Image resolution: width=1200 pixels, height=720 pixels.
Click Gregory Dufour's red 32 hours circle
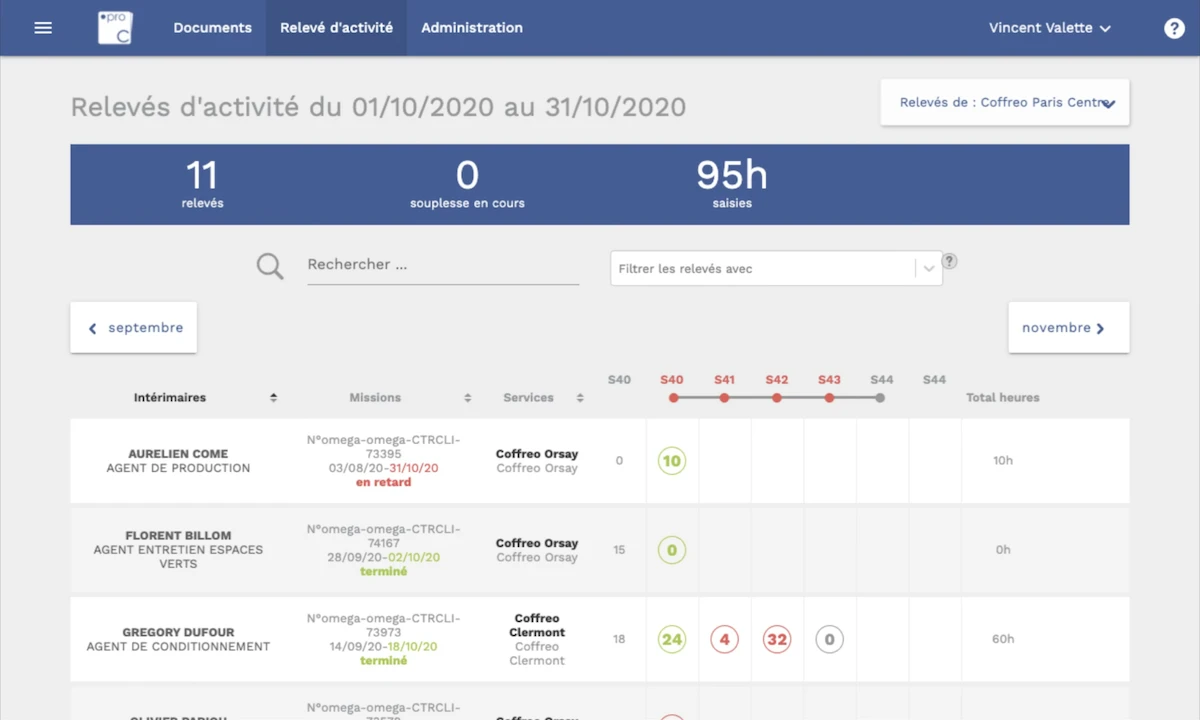coord(777,639)
